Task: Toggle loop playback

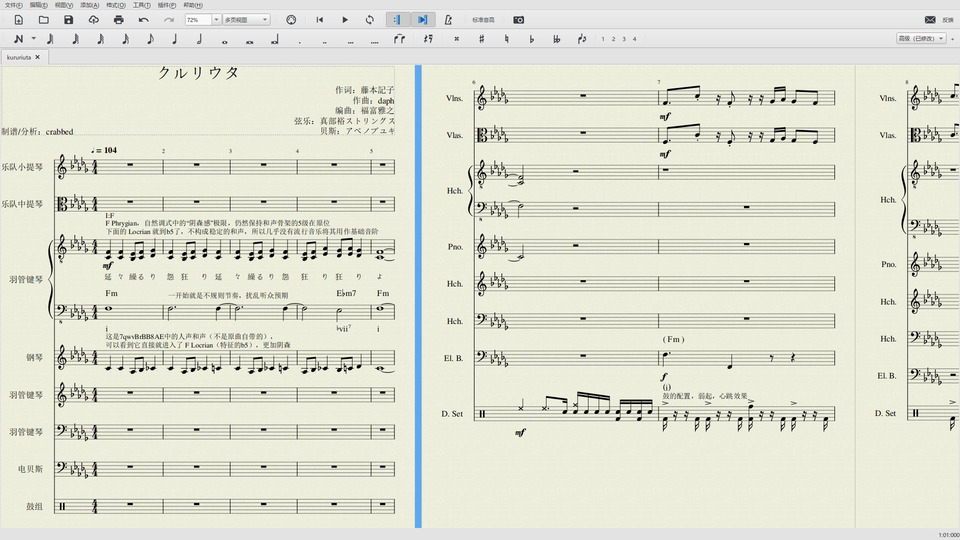Action: point(370,20)
